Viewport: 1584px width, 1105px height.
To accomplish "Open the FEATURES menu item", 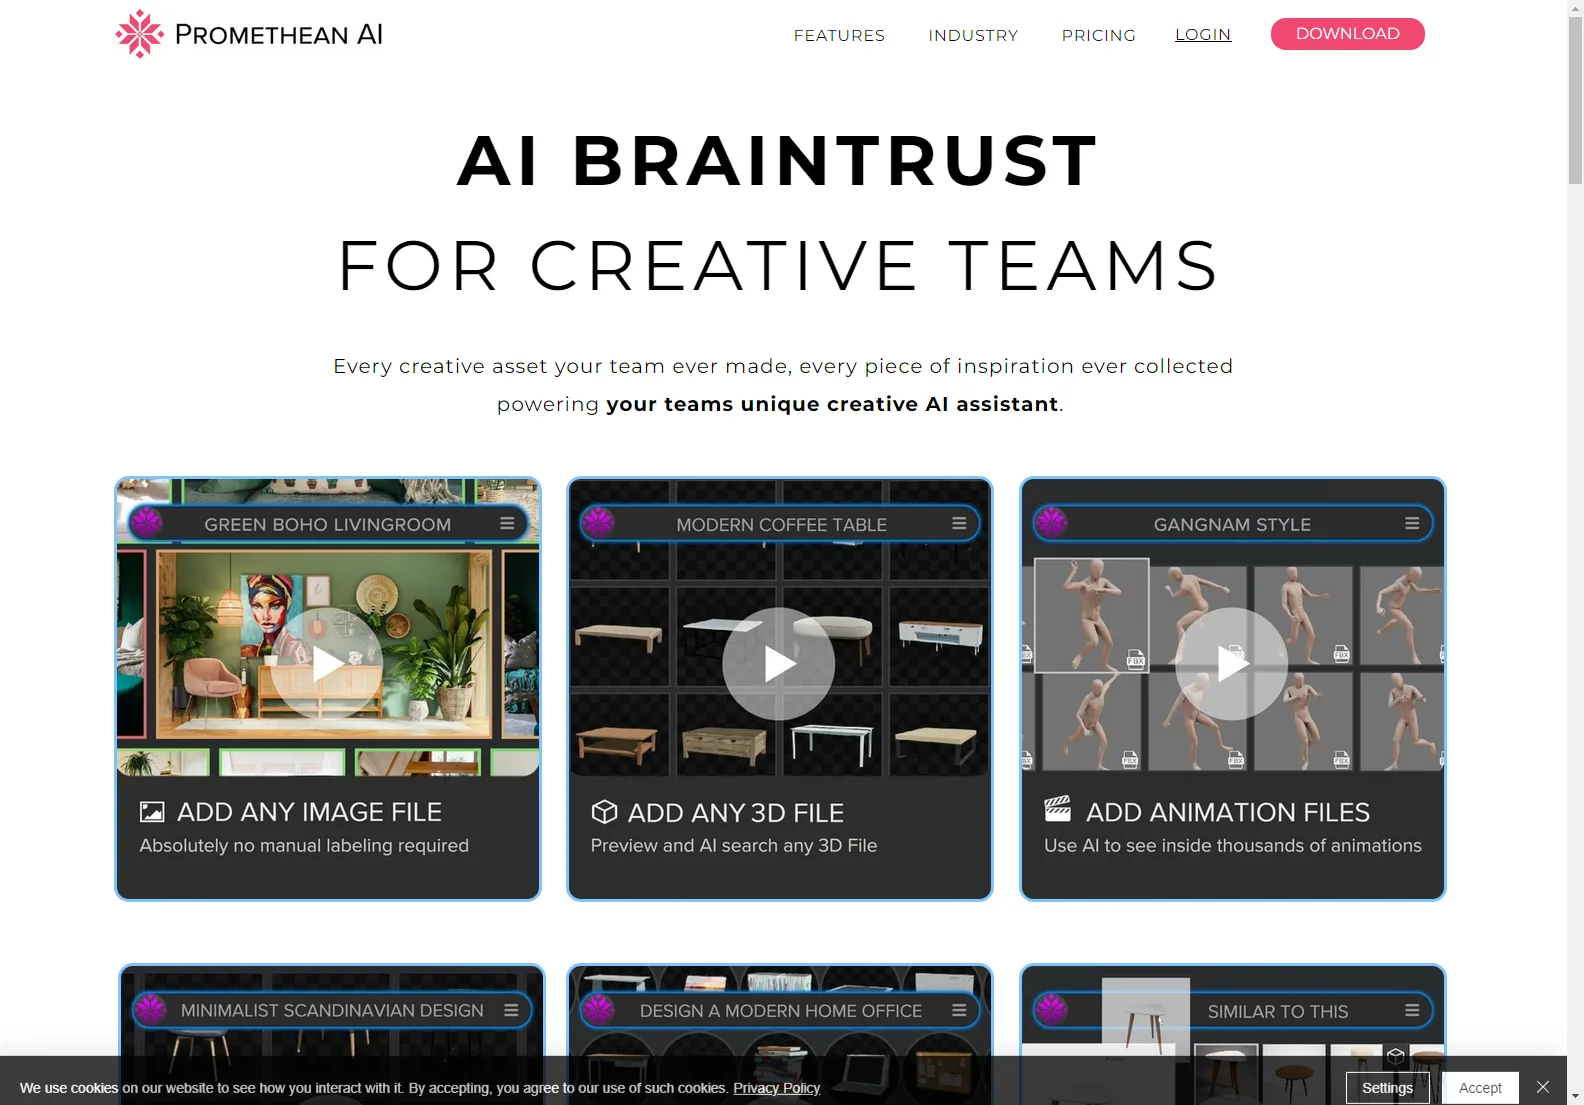I will pos(839,35).
